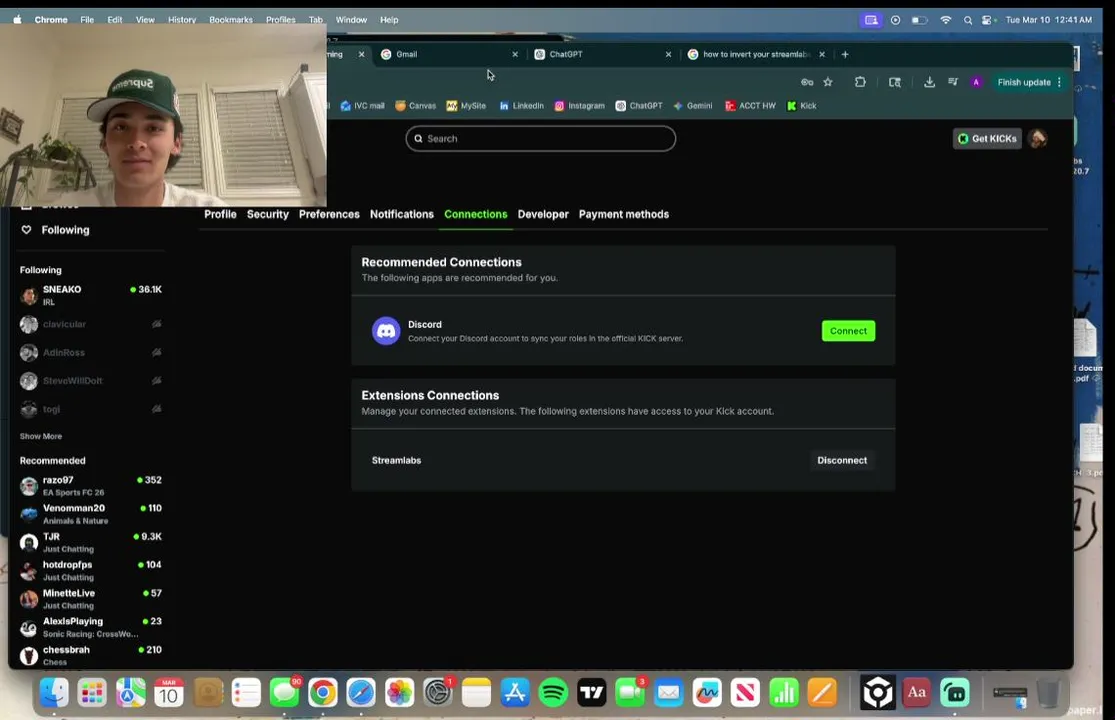Open Chrome downloads icon
Image resolution: width=1115 pixels, height=720 pixels.
pos(929,82)
